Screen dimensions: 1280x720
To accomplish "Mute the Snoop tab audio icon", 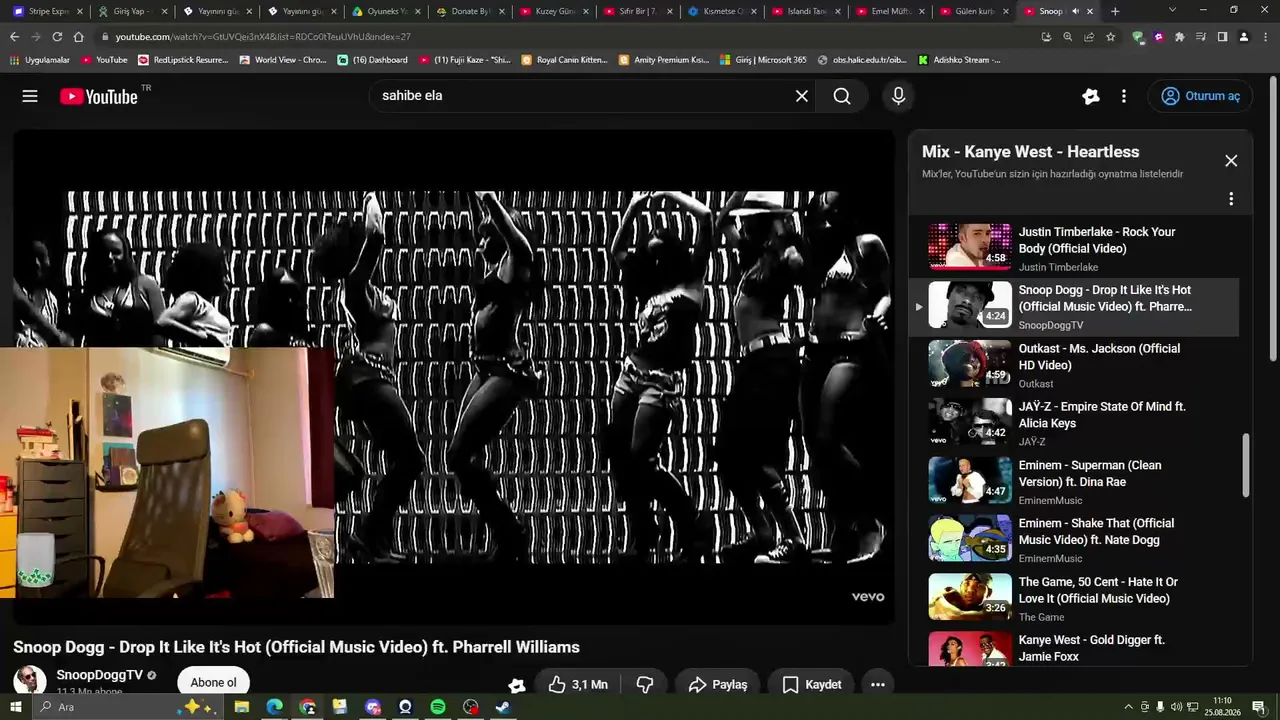I will (x=1075, y=11).
